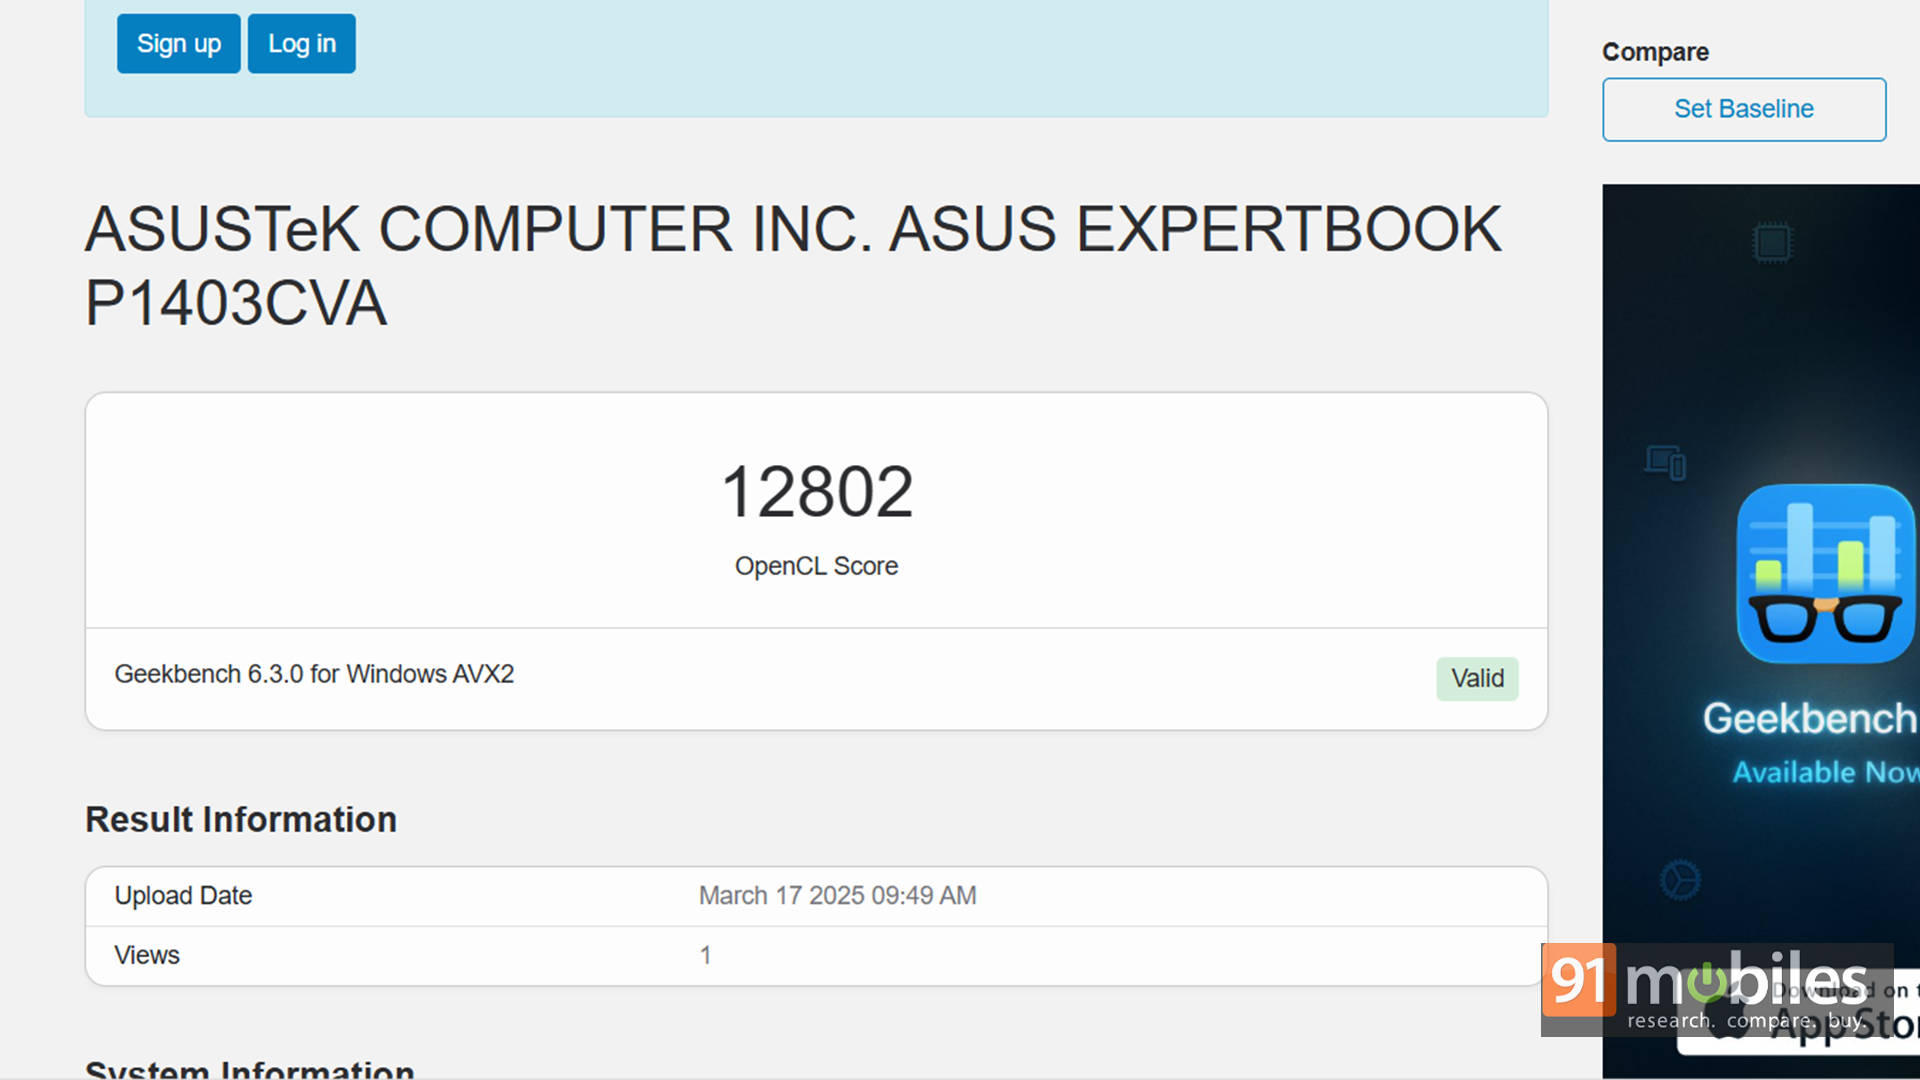Click the Set Baseline button
This screenshot has height=1080, width=1920.
[x=1743, y=109]
